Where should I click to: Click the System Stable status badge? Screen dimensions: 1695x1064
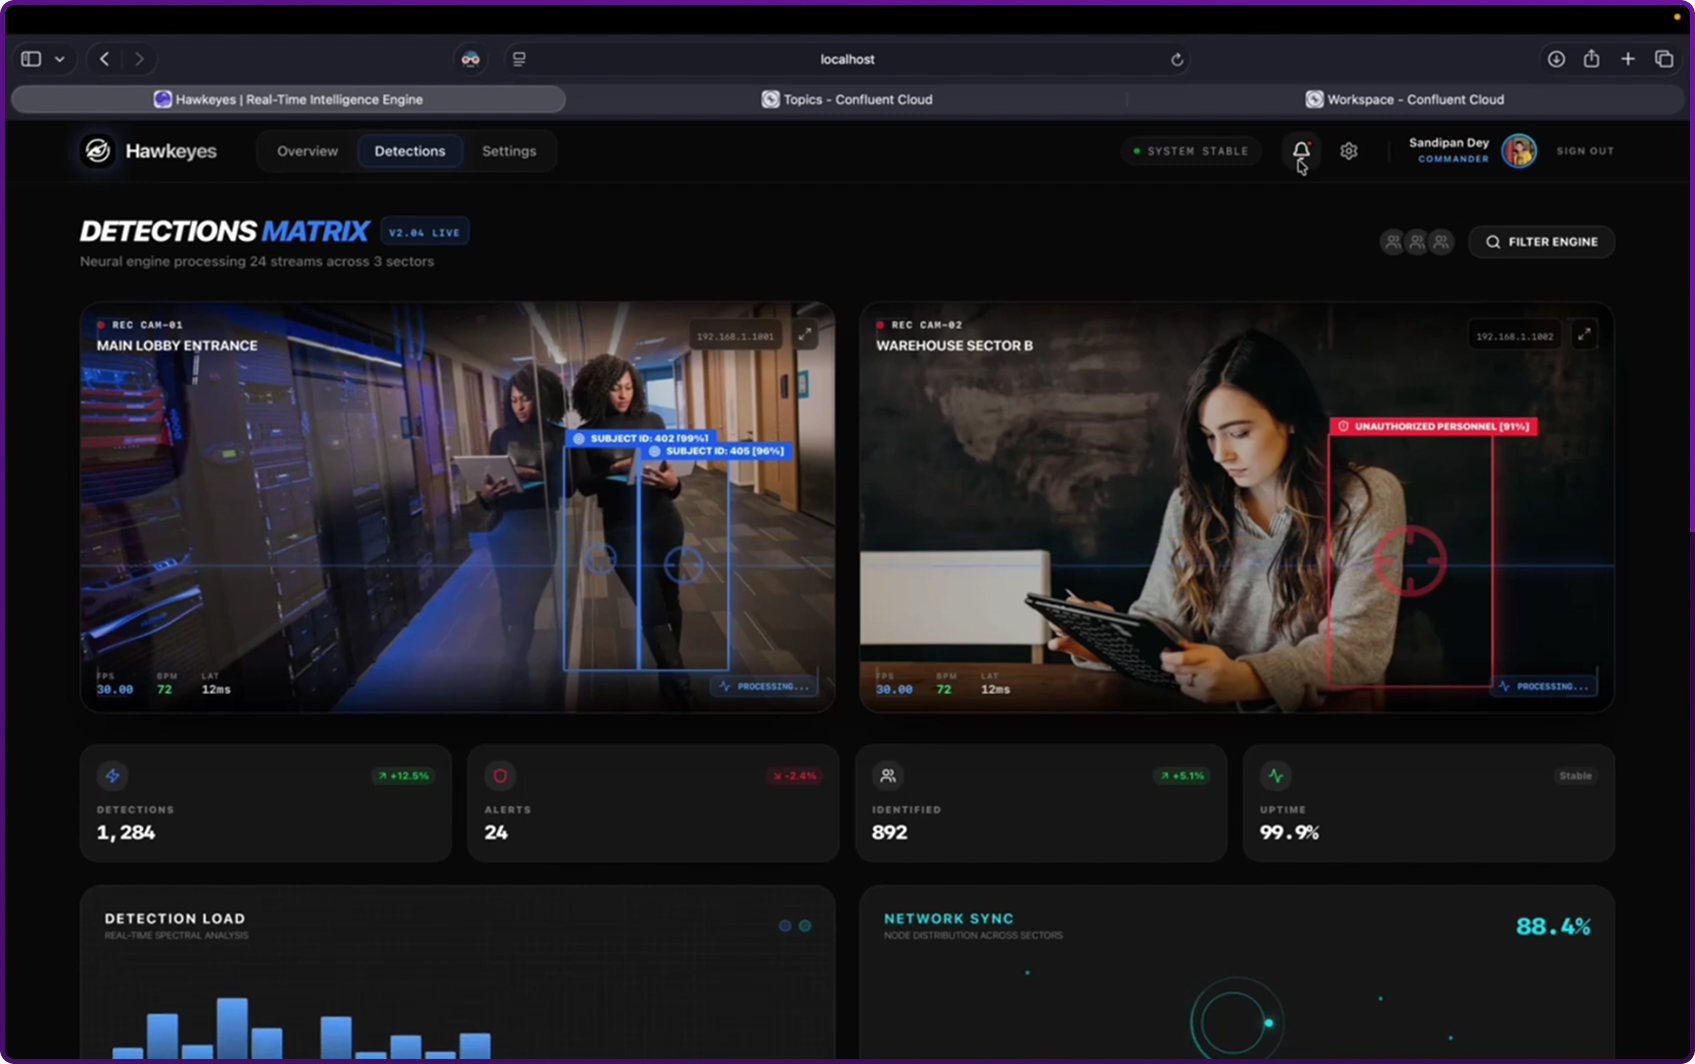click(x=1190, y=151)
